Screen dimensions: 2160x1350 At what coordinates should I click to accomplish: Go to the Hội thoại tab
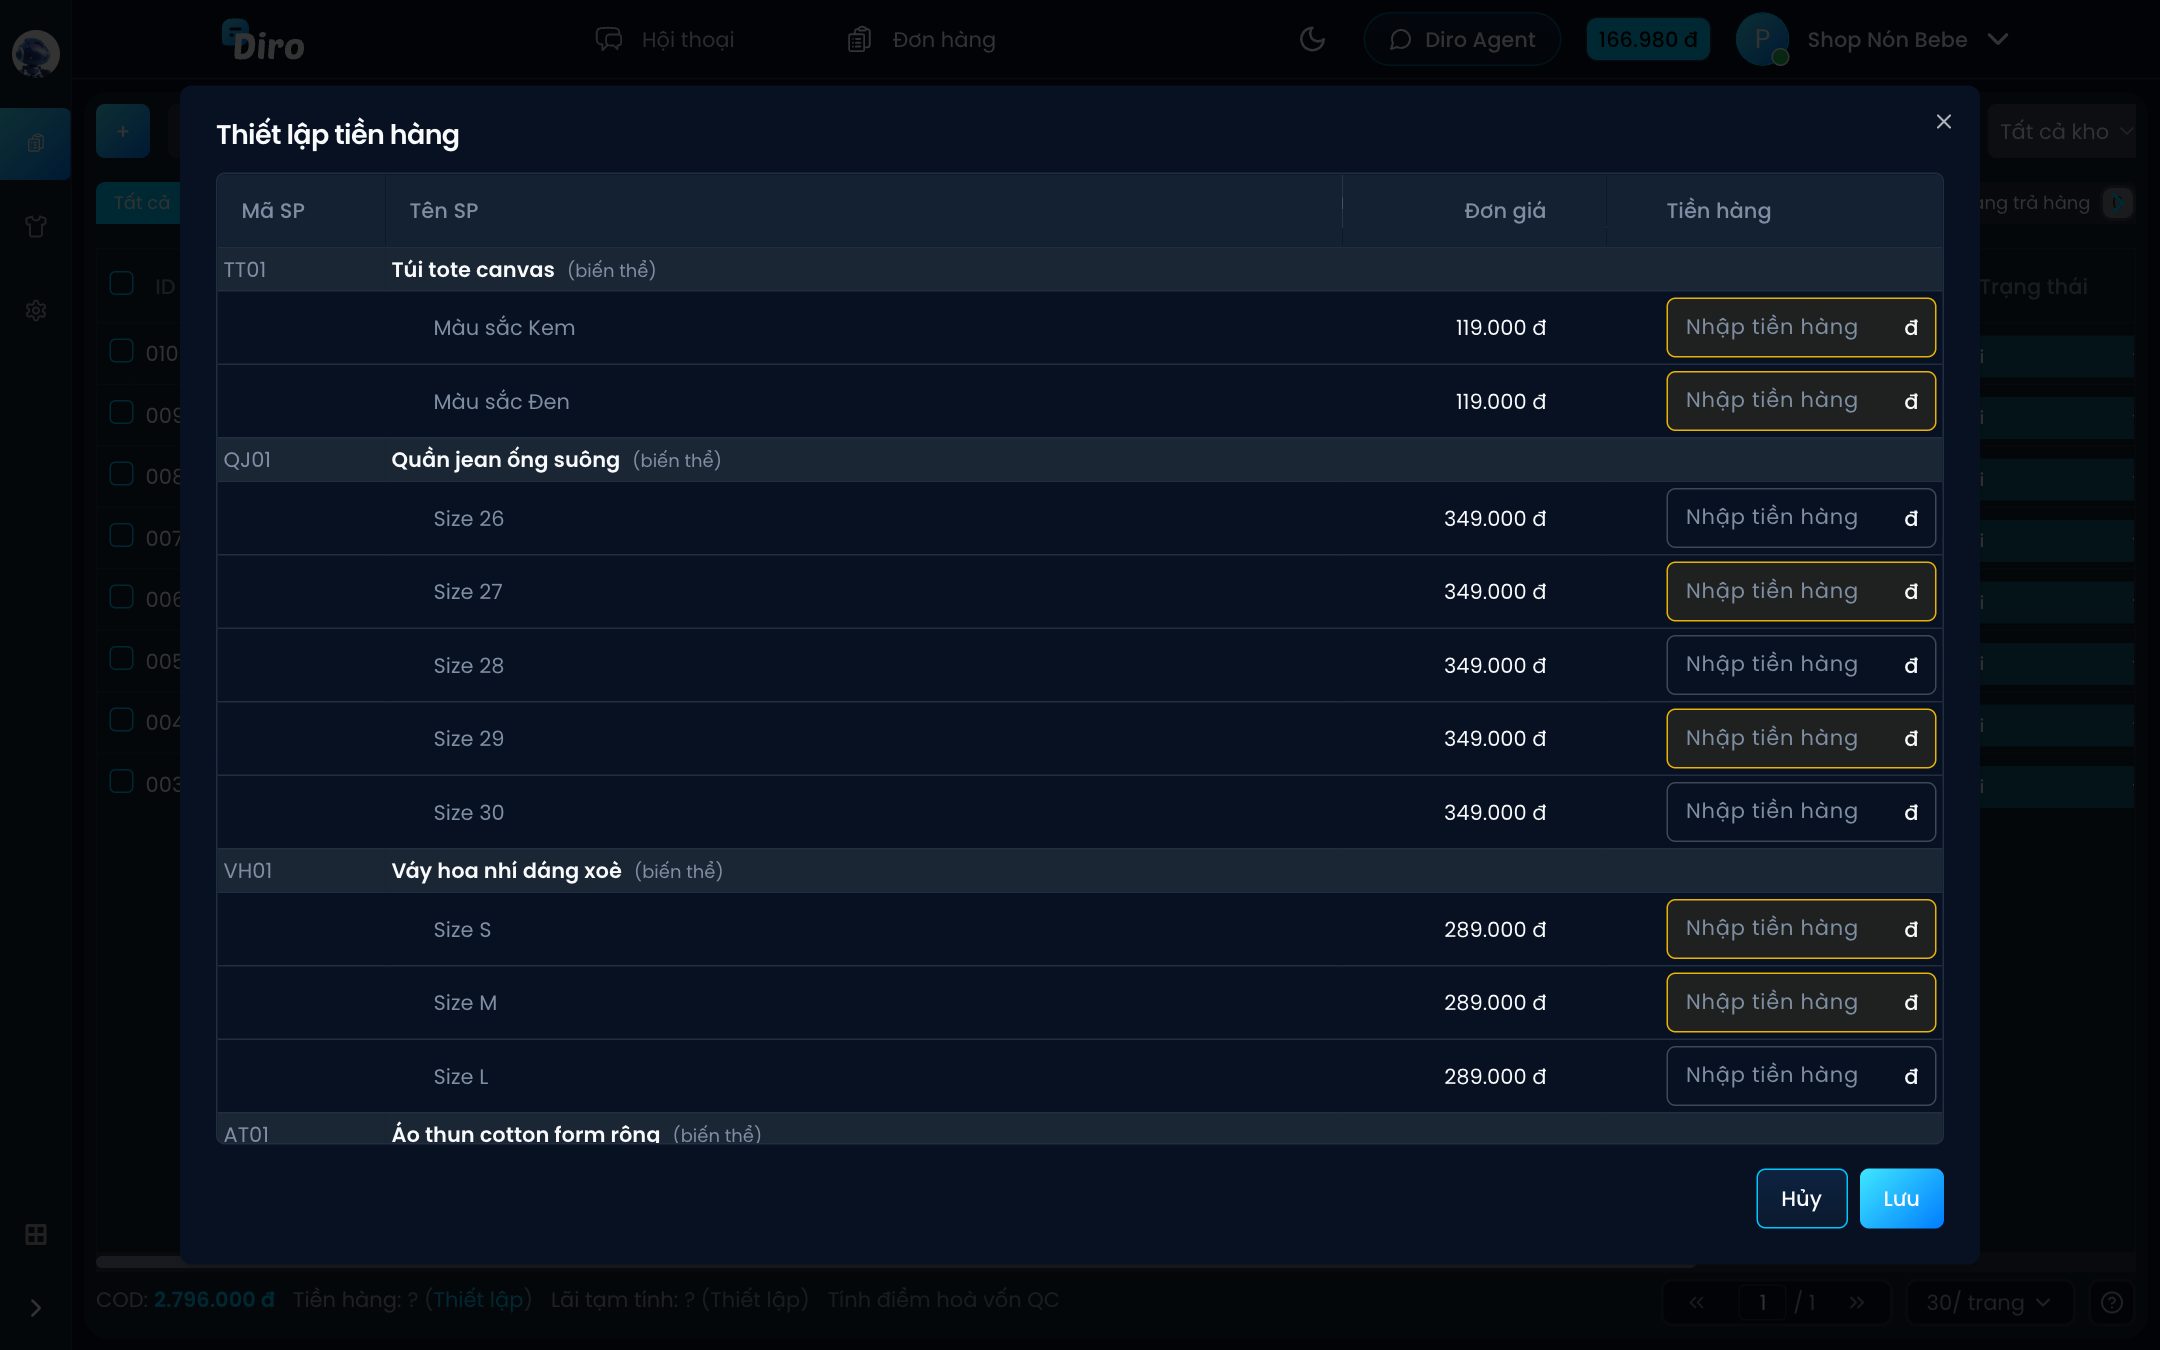(x=665, y=40)
